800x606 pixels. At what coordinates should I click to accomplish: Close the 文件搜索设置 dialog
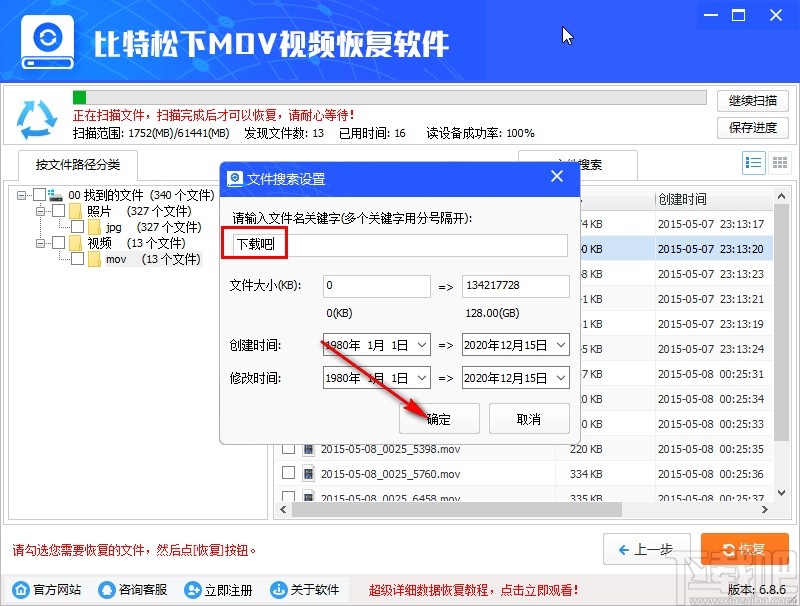pos(557,176)
